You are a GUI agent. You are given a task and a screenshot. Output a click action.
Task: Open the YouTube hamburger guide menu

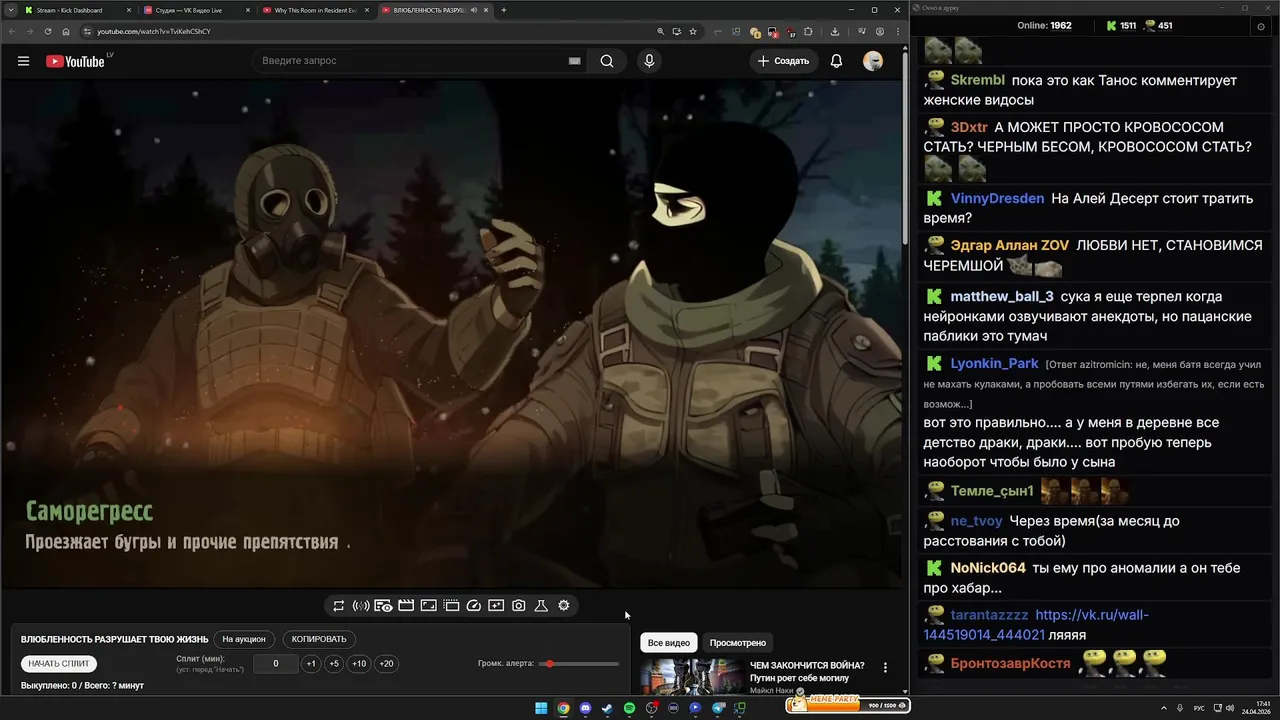click(23, 61)
